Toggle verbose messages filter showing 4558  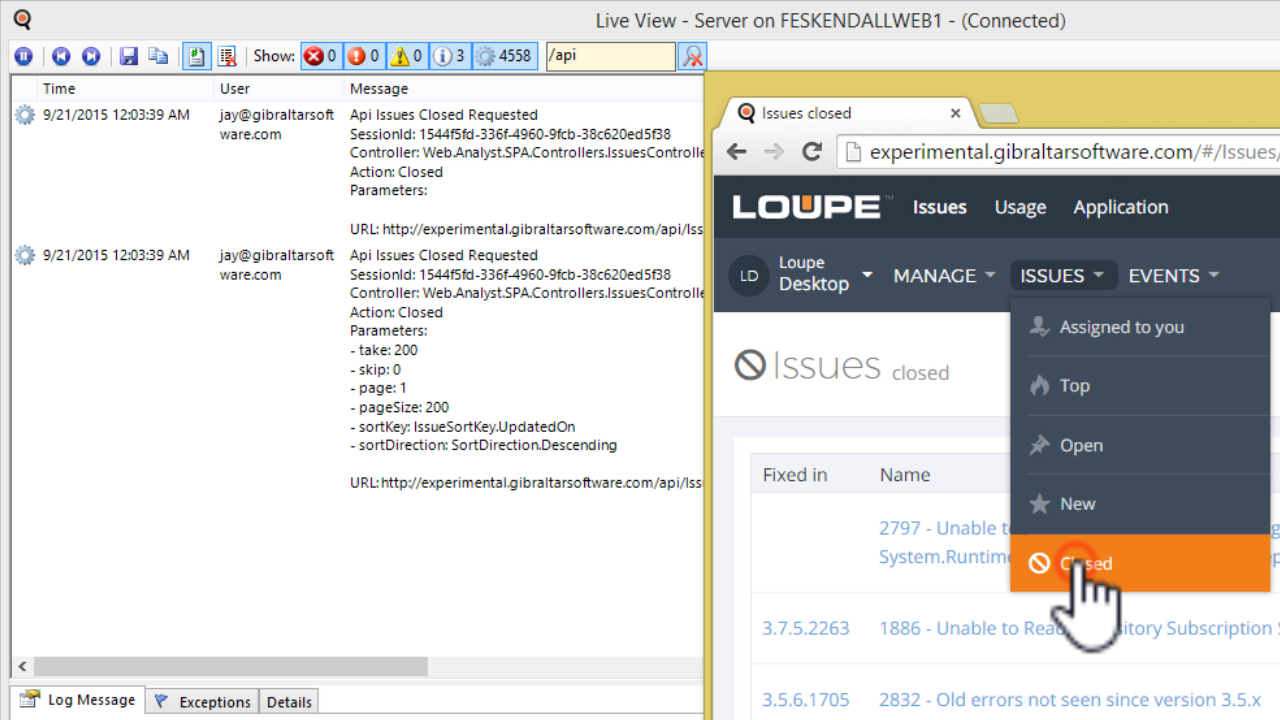504,56
